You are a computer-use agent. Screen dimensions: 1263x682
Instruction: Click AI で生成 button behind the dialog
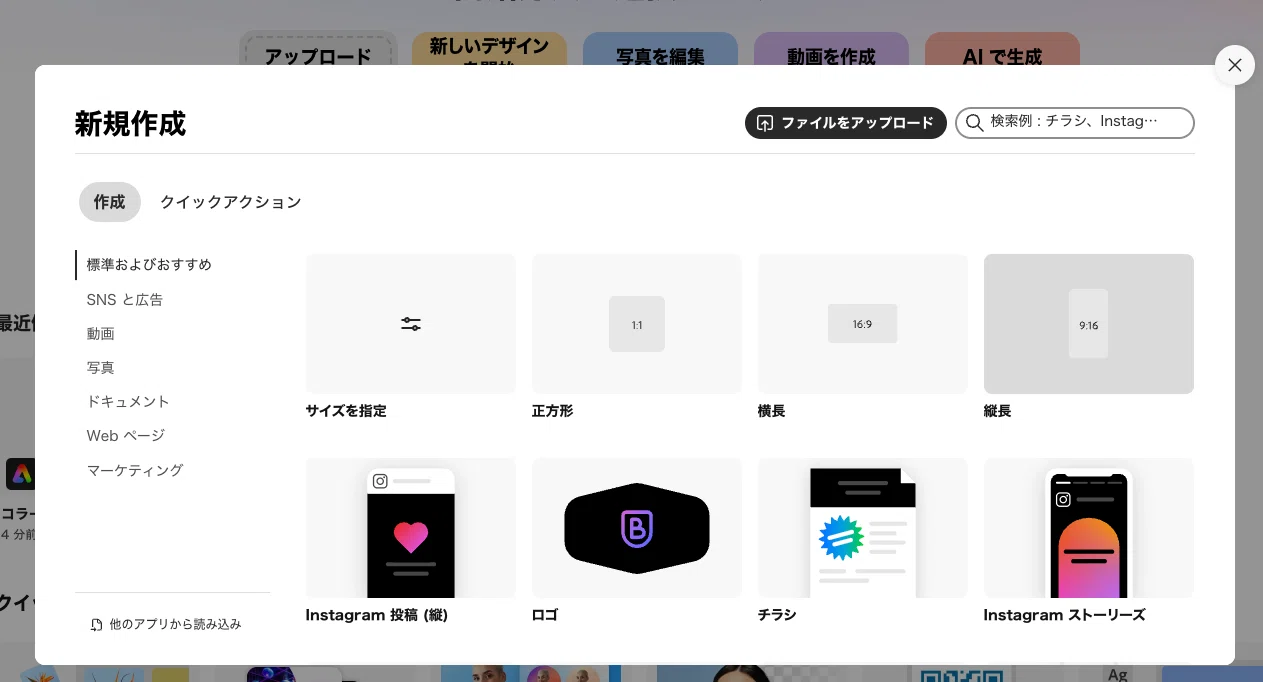[x=1002, y=50]
